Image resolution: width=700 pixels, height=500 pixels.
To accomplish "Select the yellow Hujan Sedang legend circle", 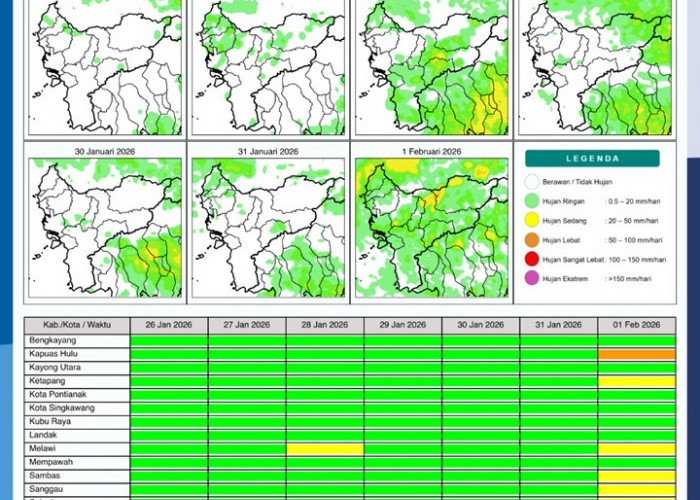I will tap(531, 221).
